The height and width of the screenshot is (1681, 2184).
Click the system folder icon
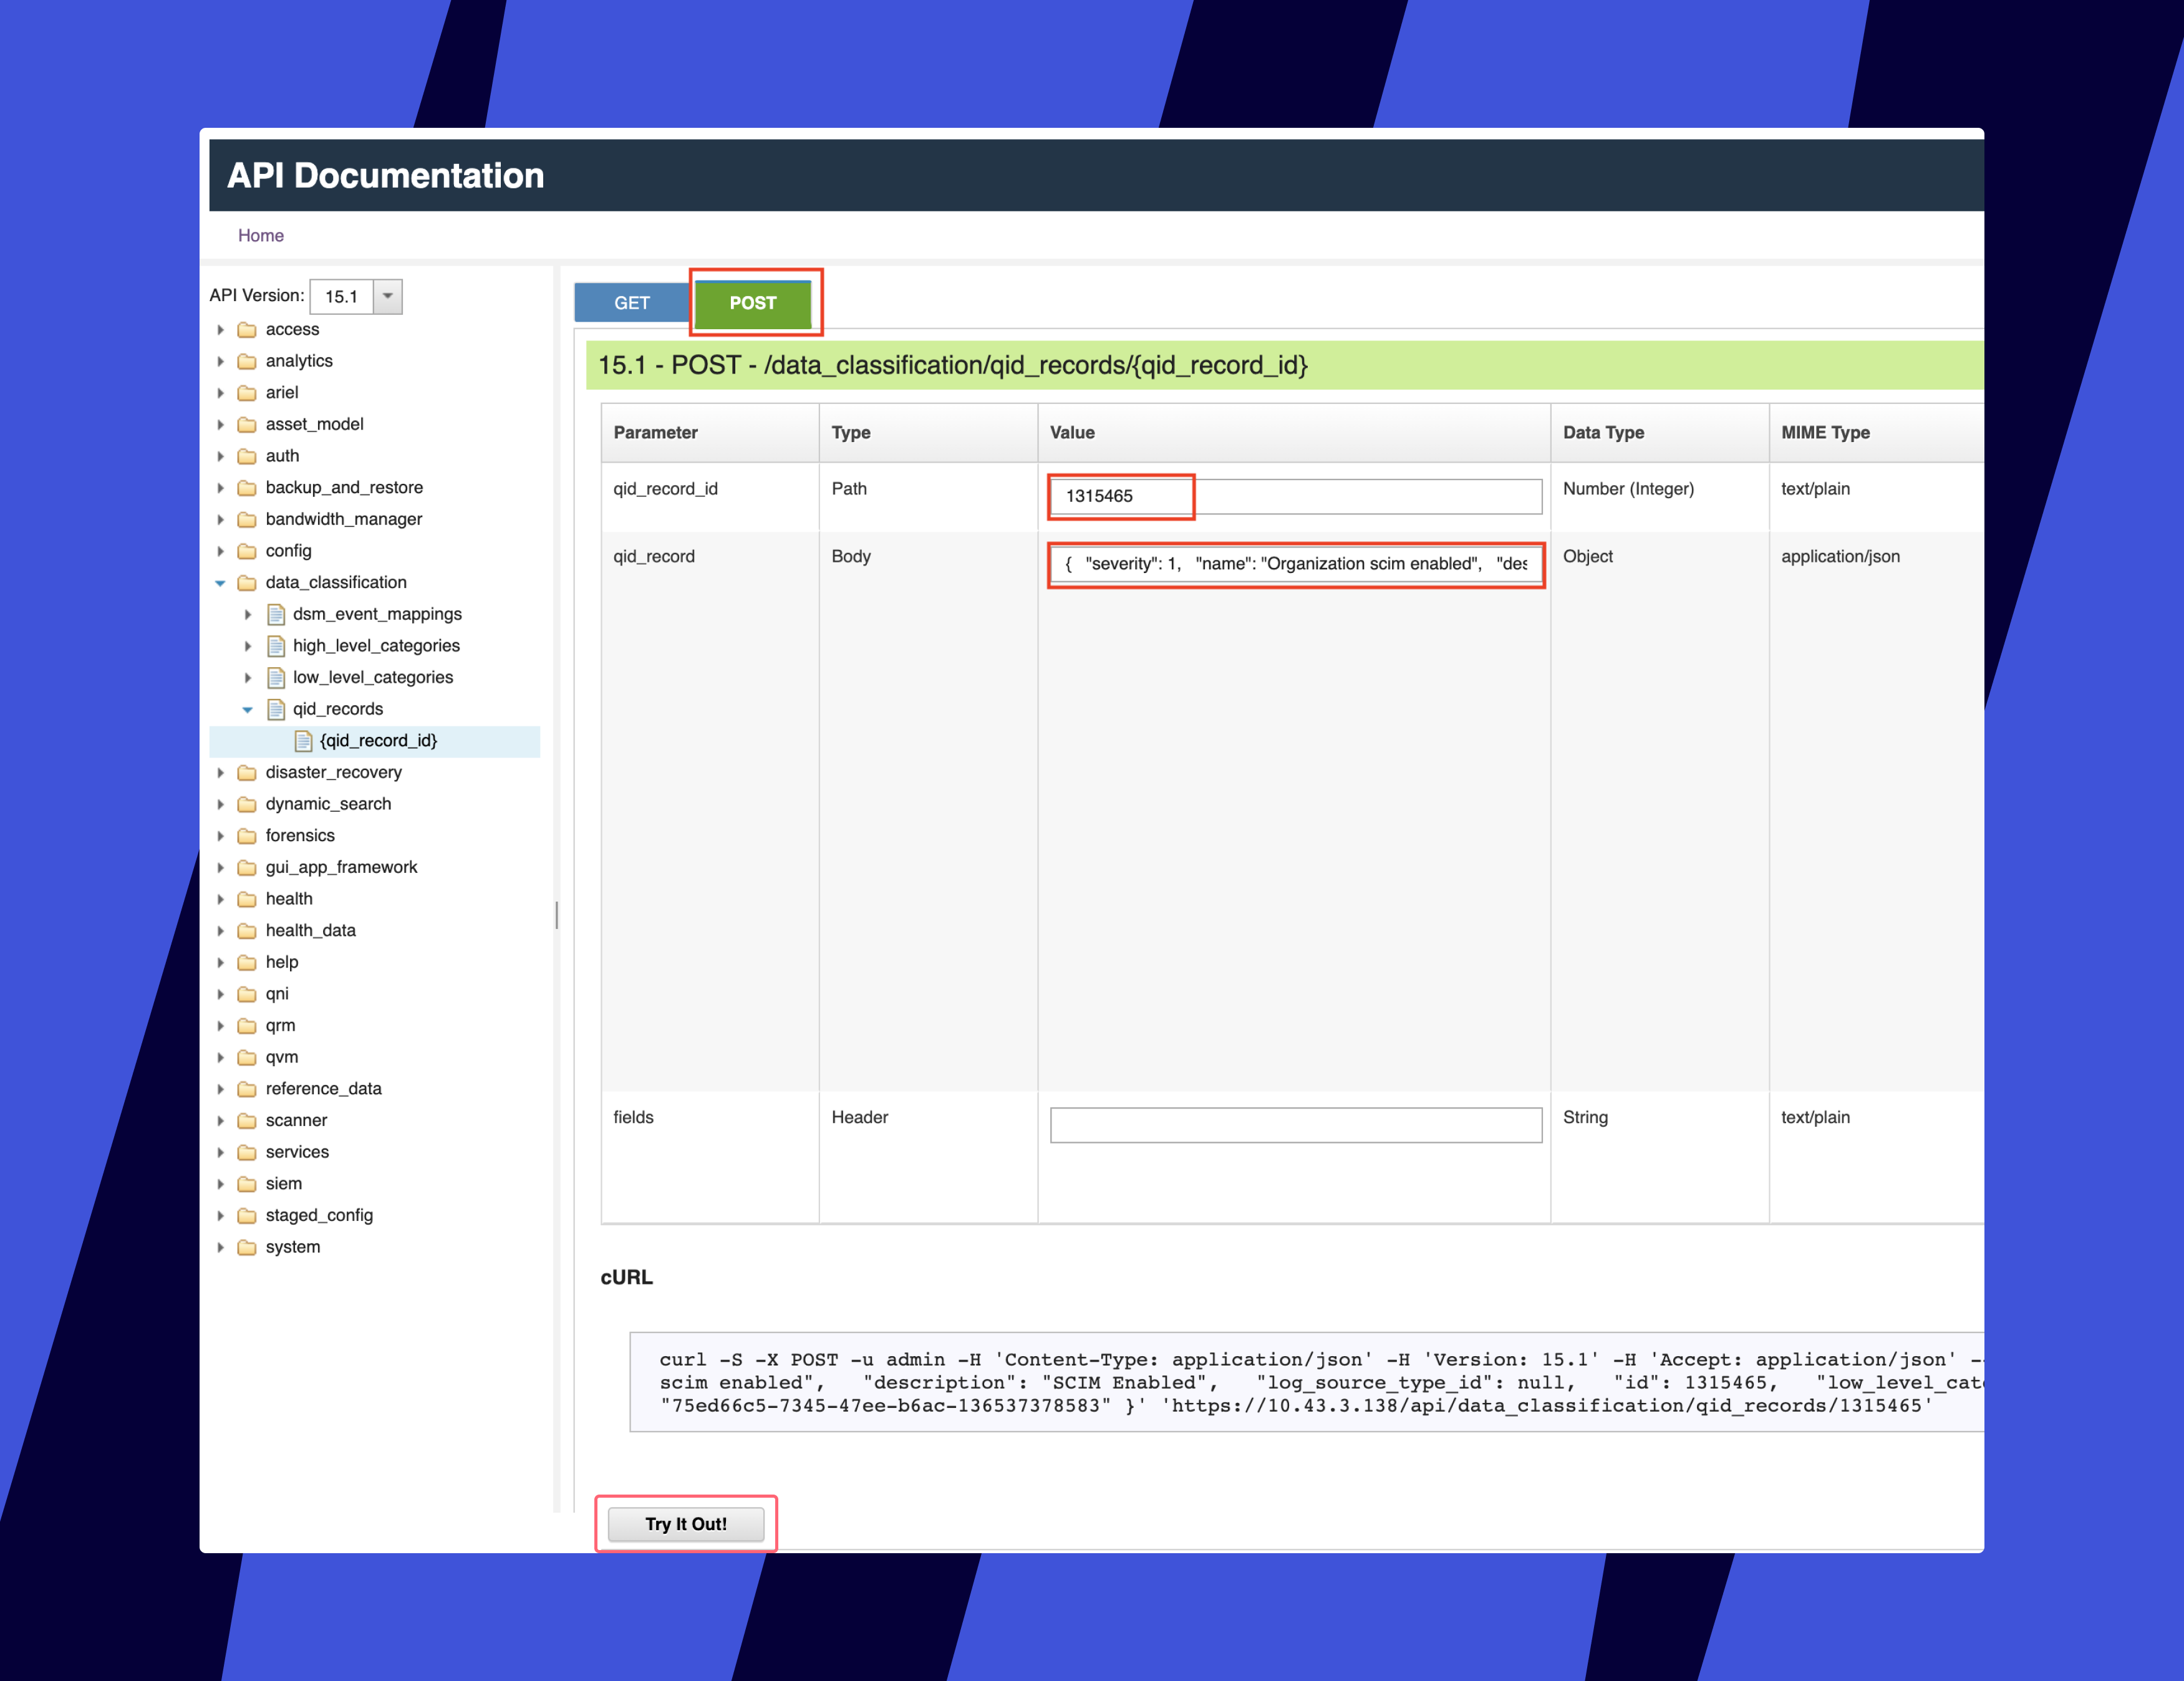click(247, 1248)
